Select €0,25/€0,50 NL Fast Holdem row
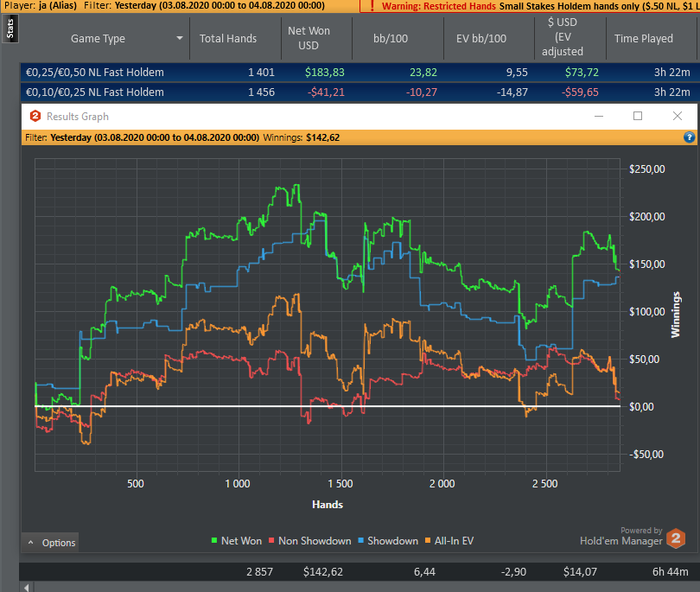 (358, 72)
